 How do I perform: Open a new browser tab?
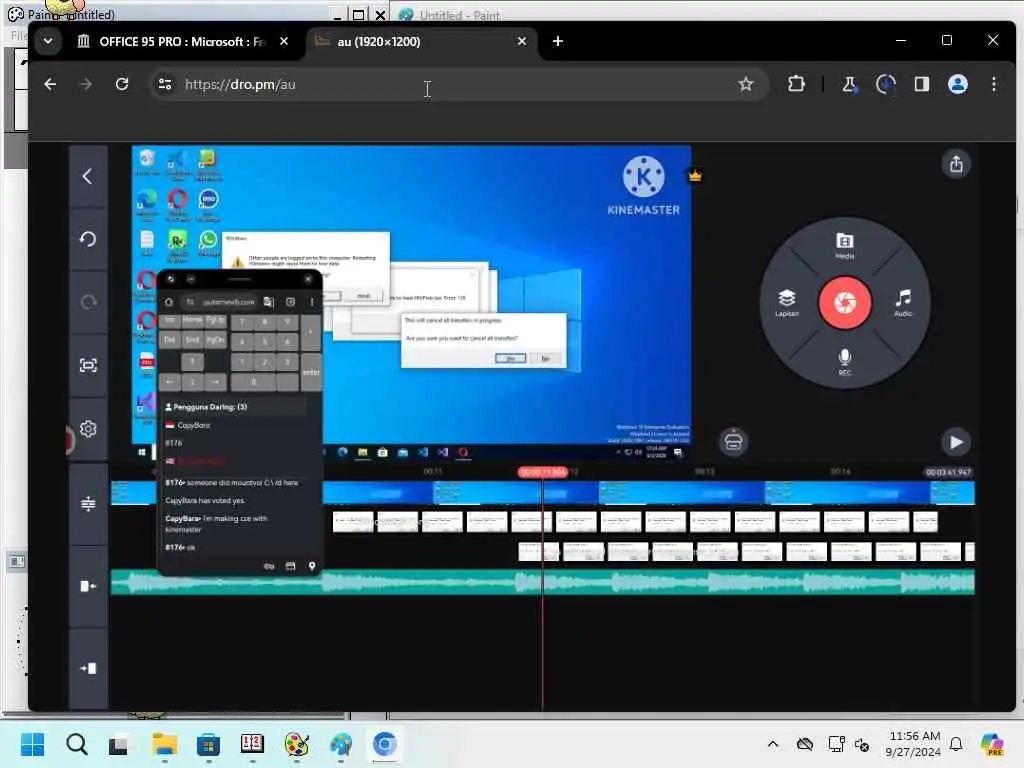pos(557,41)
